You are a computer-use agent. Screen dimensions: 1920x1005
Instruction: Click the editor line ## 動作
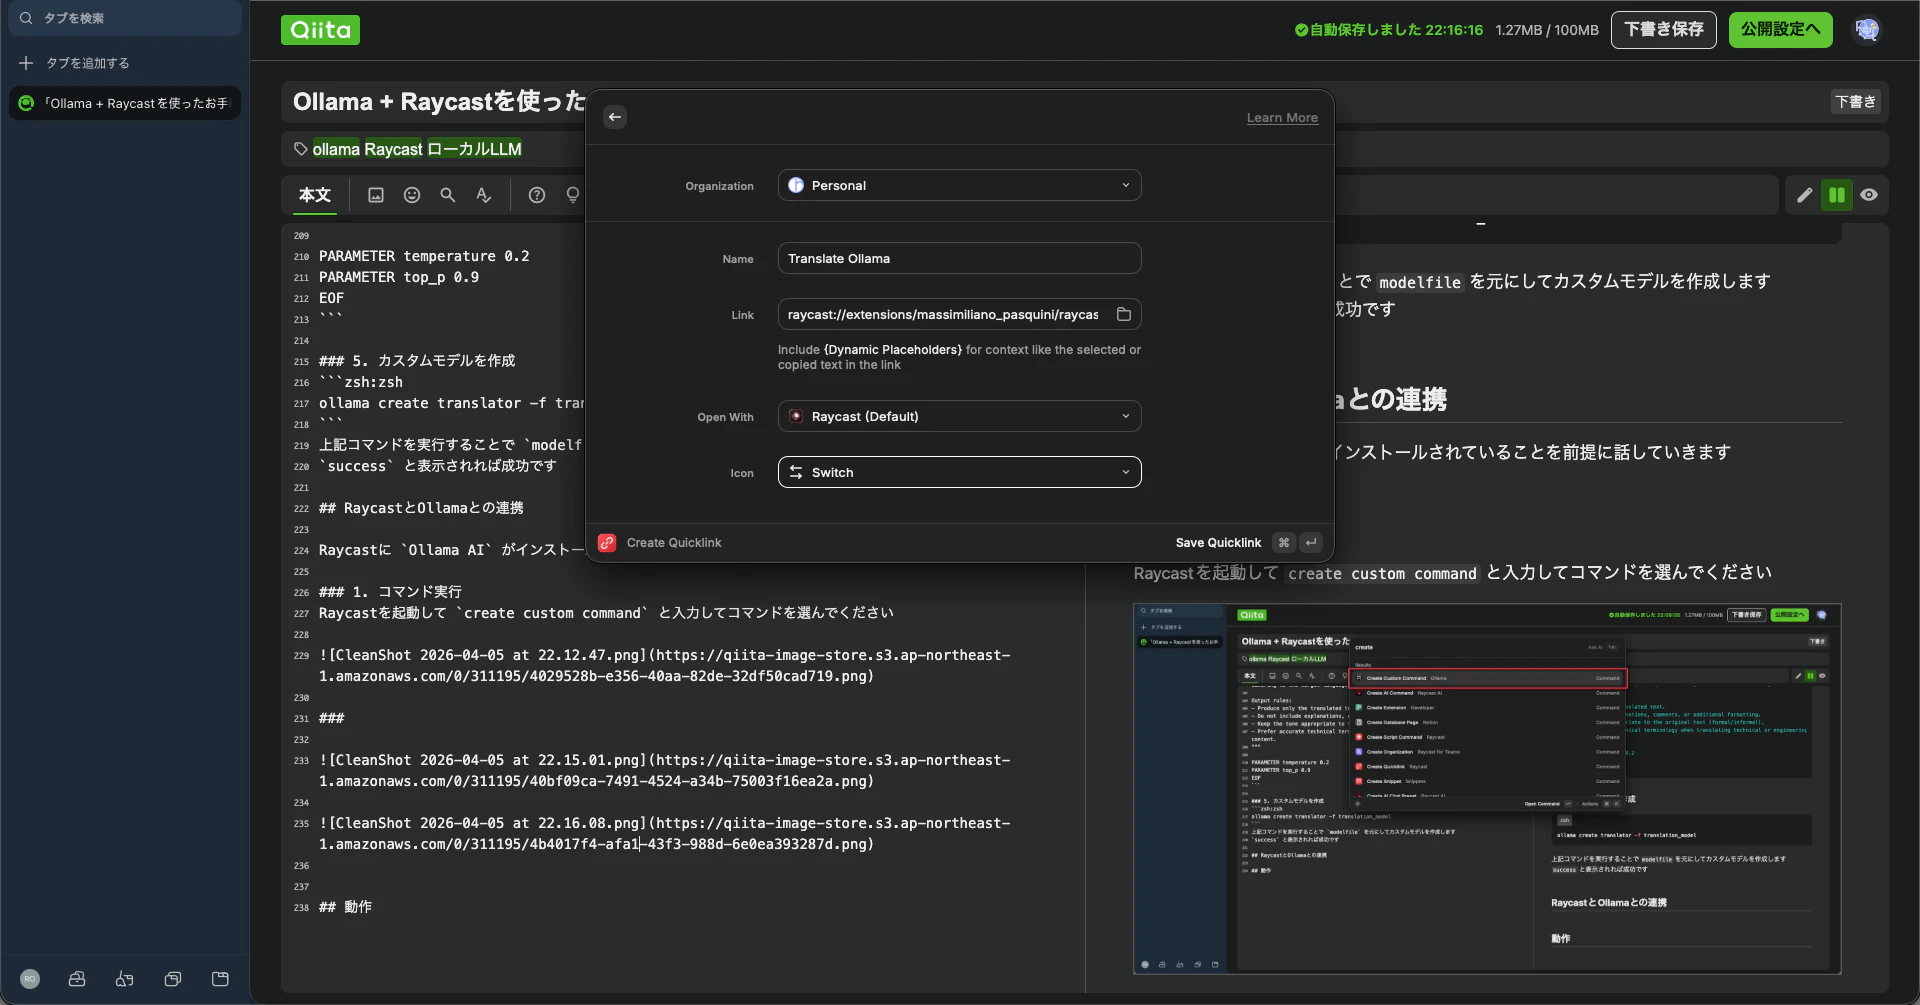point(345,907)
